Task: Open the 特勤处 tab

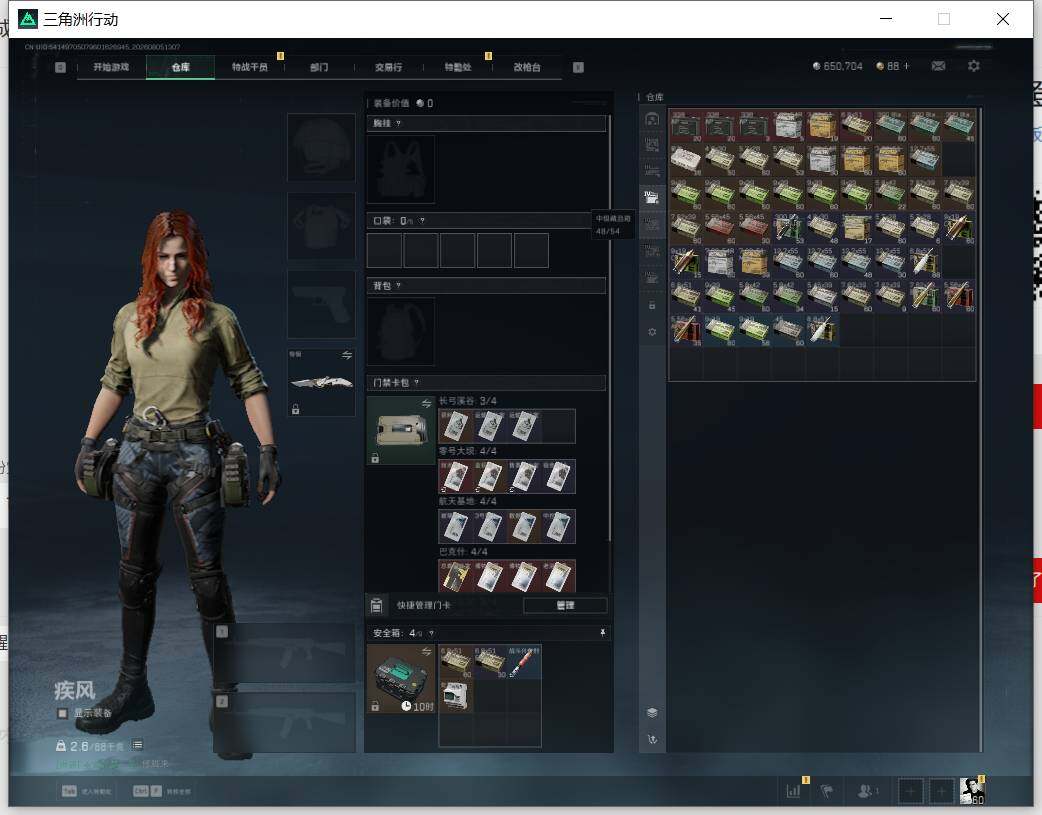Action: [x=458, y=67]
